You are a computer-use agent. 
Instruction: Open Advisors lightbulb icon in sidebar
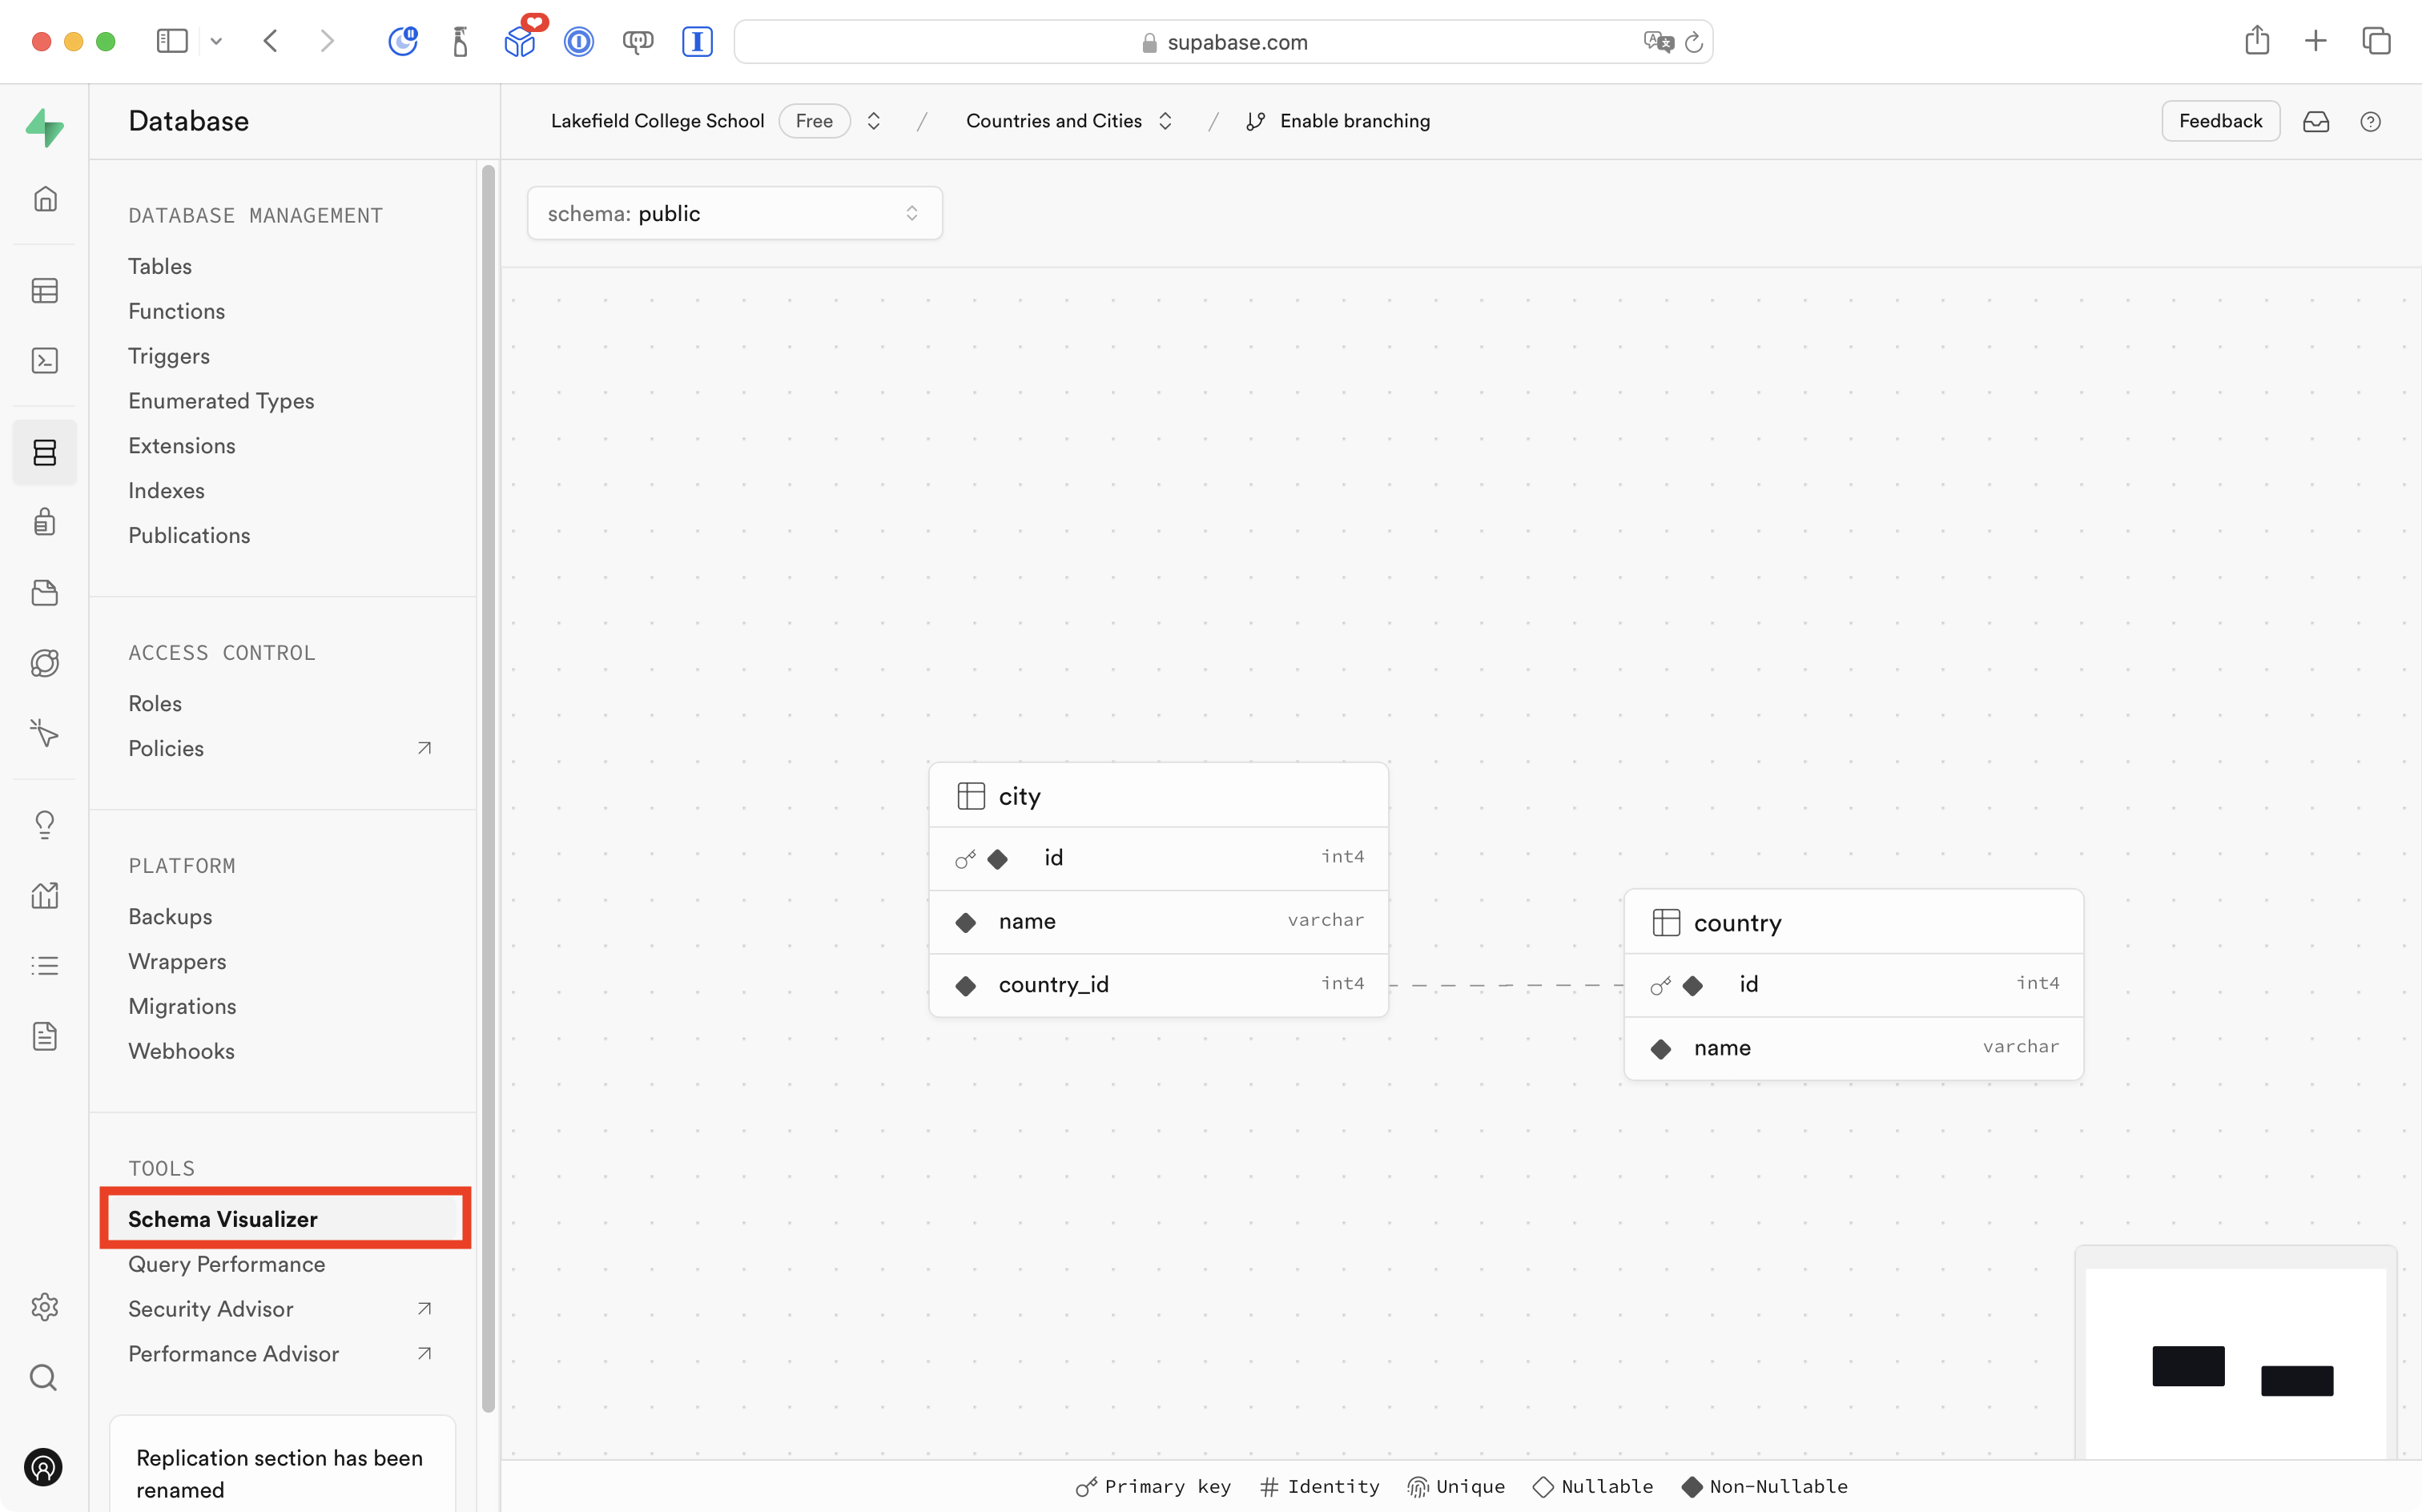(x=45, y=824)
